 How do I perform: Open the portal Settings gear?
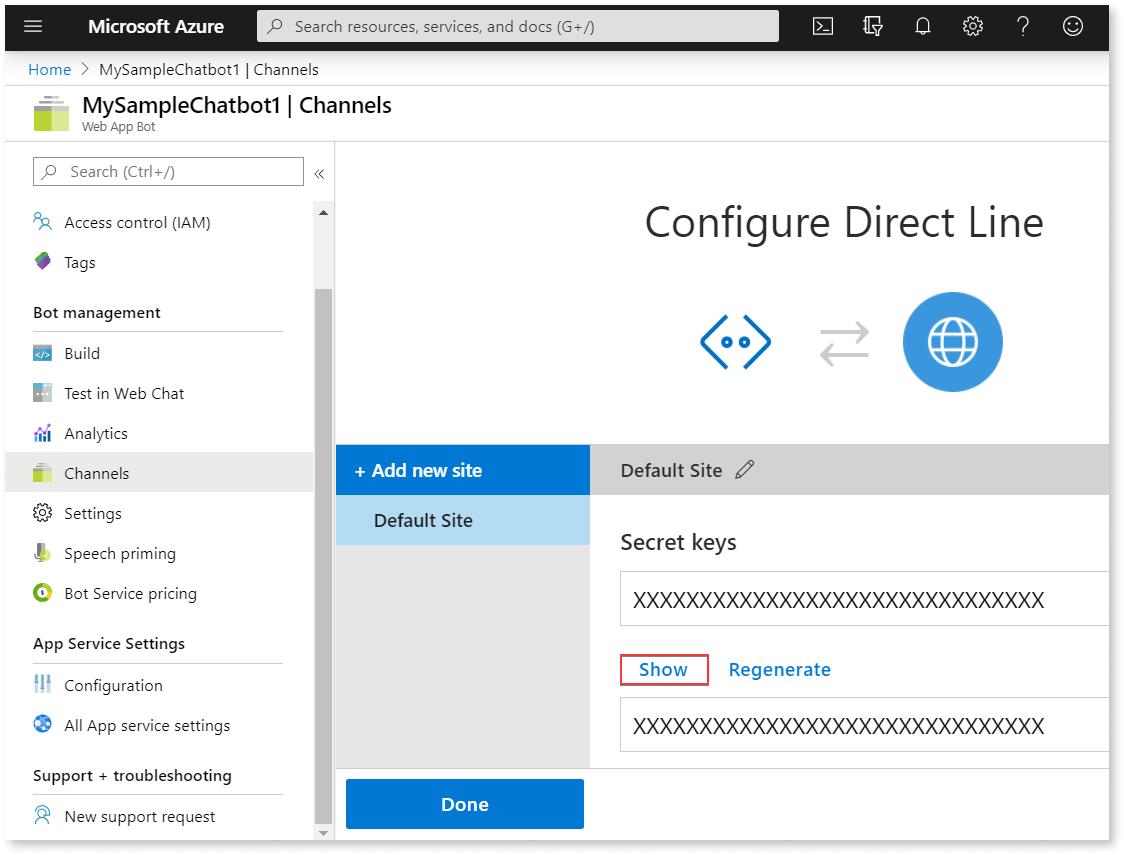tap(972, 26)
